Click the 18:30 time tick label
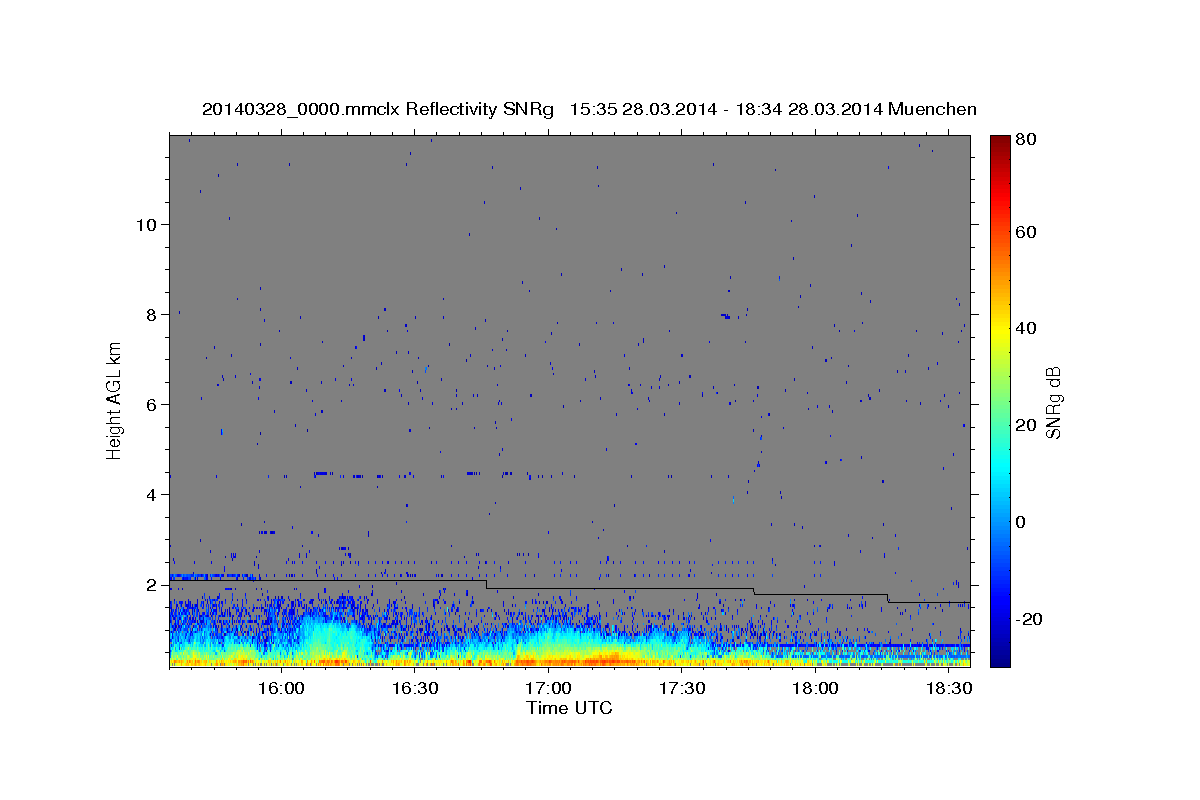This screenshot has width=1200, height=800. tap(949, 689)
